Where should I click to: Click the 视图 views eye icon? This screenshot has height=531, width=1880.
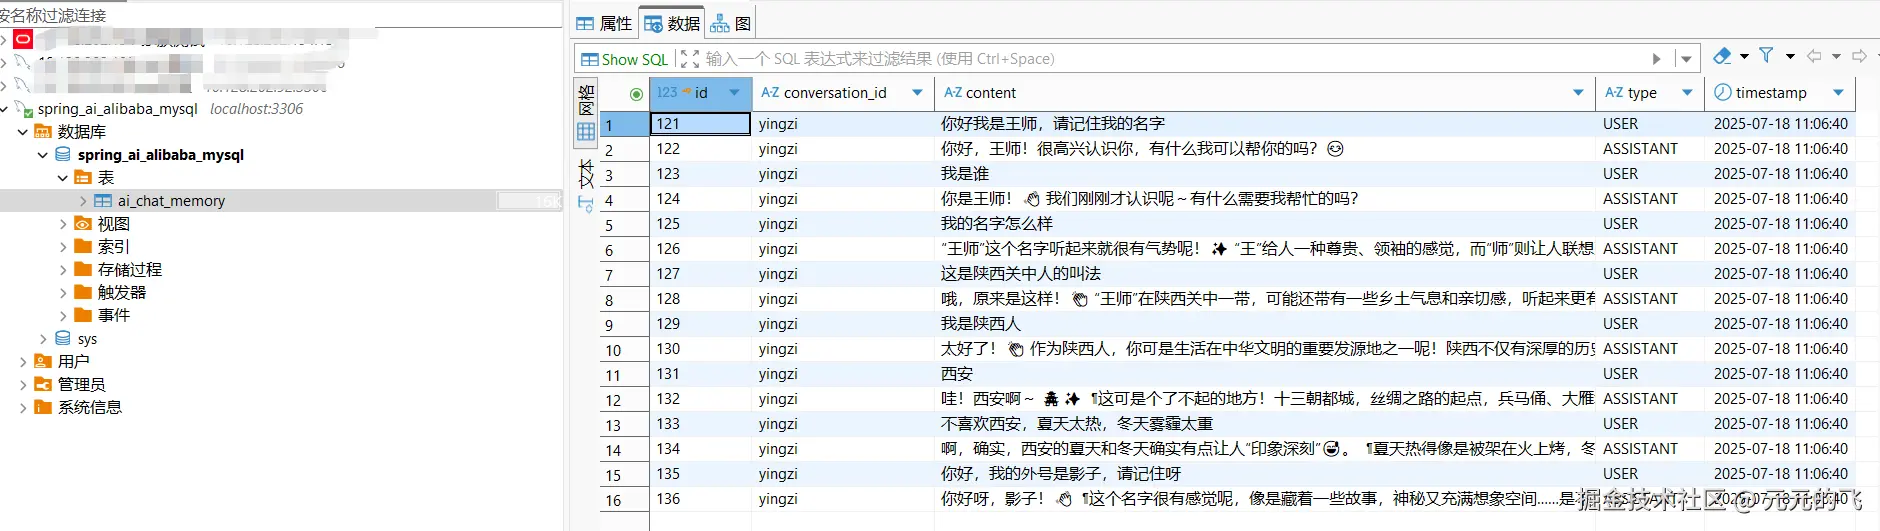point(83,224)
